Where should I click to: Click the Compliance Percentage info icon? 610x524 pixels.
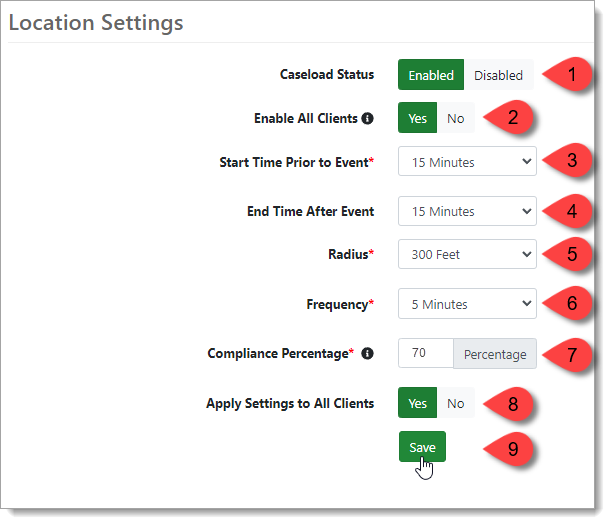point(367,354)
